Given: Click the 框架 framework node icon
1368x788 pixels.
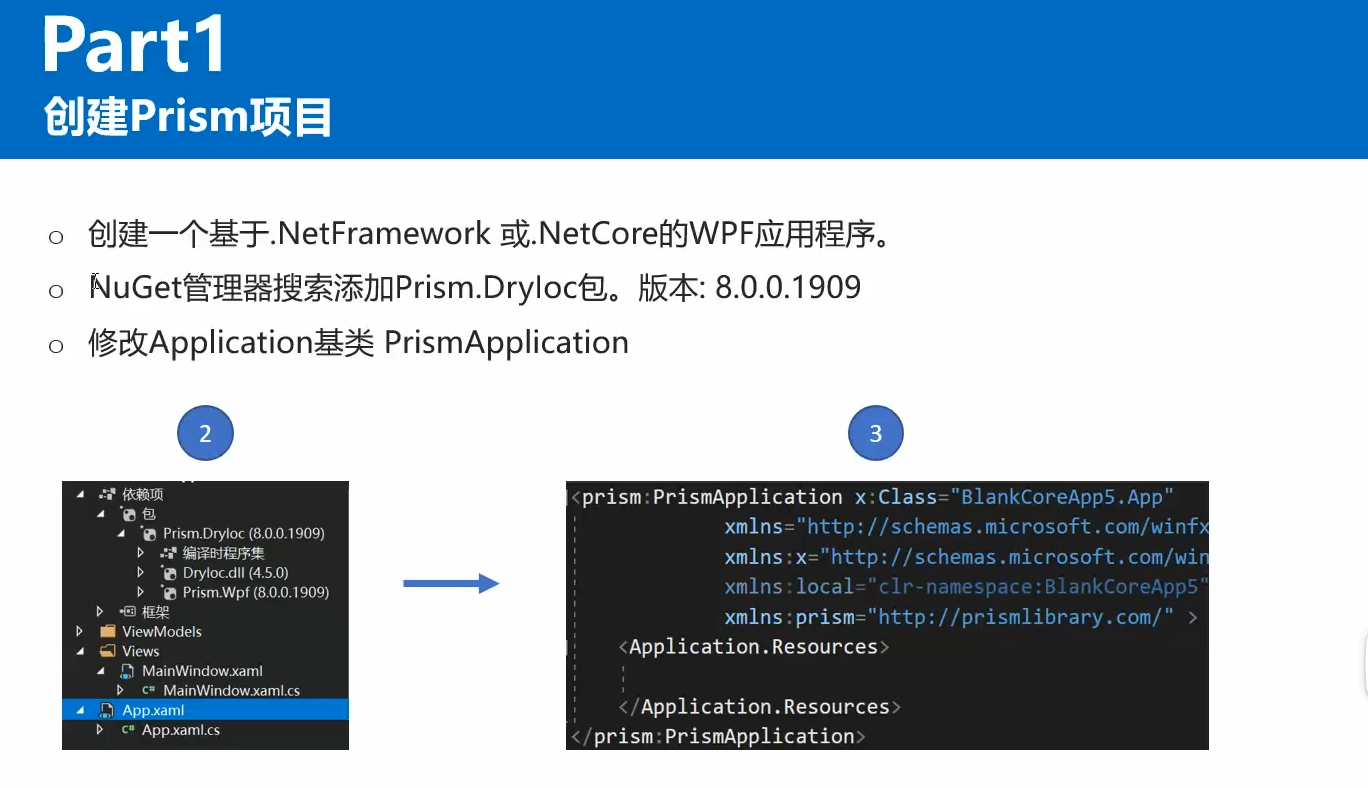Looking at the screenshot, I should (128, 612).
